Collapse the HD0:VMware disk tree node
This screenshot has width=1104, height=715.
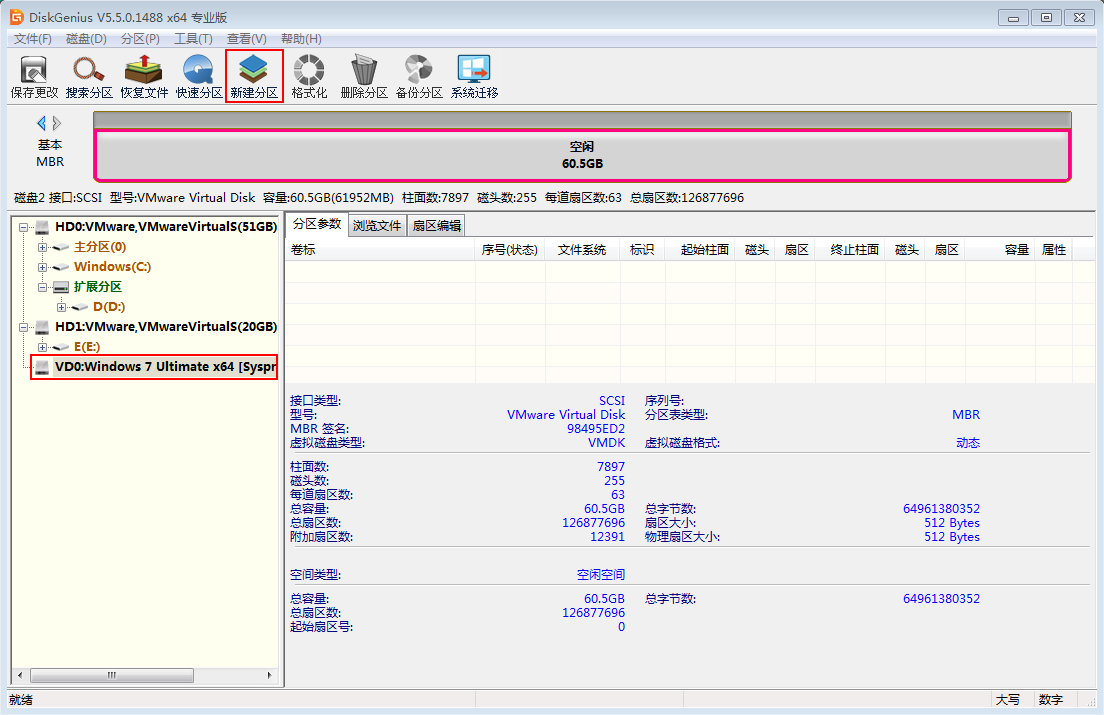[x=23, y=227]
